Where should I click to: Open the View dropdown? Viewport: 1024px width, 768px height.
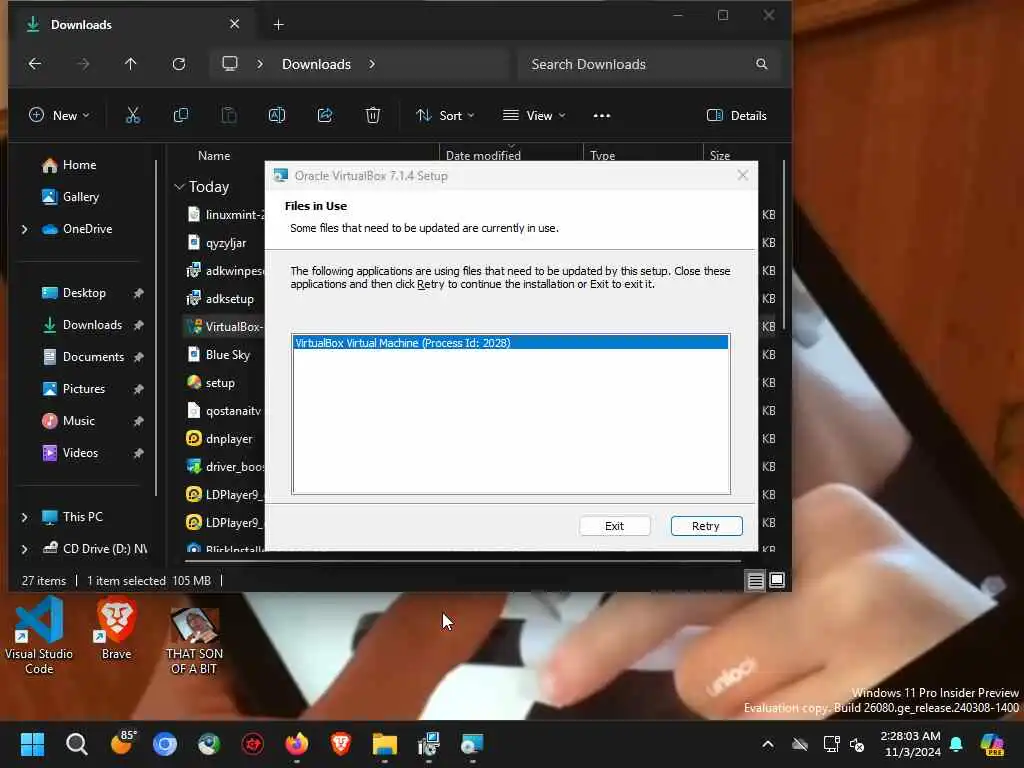534,116
